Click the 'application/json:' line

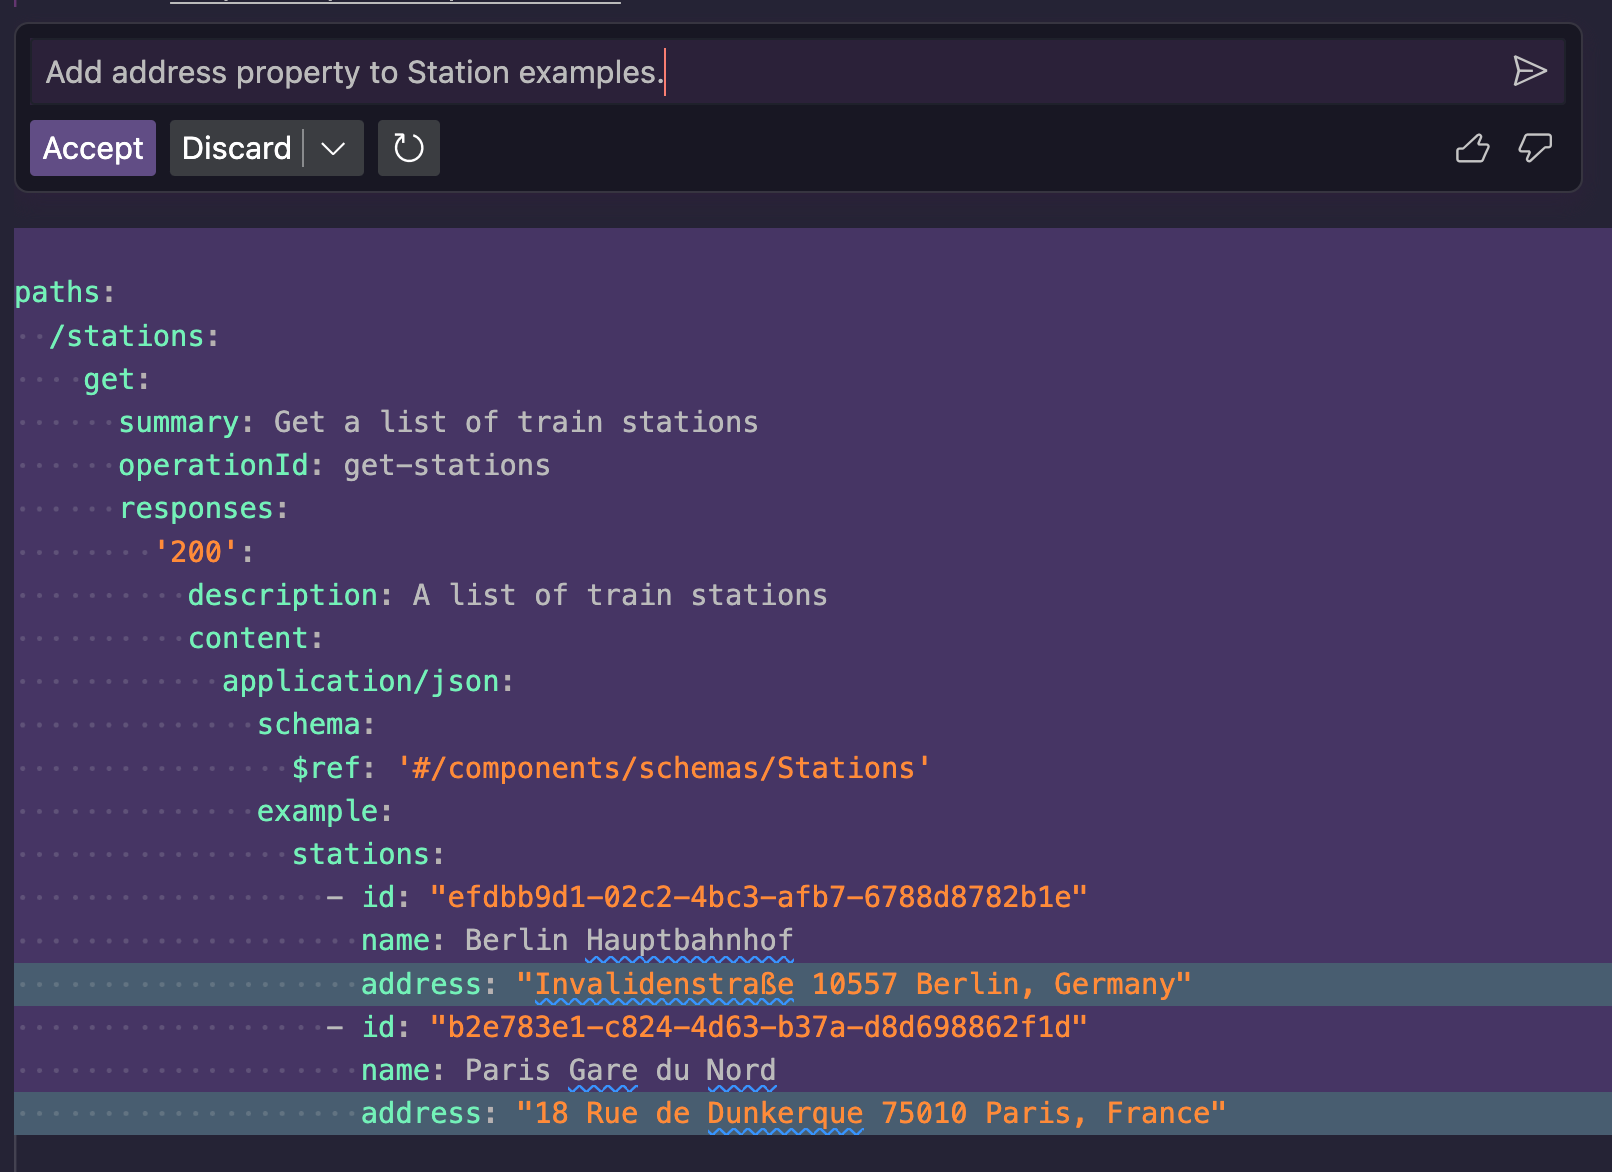[368, 681]
